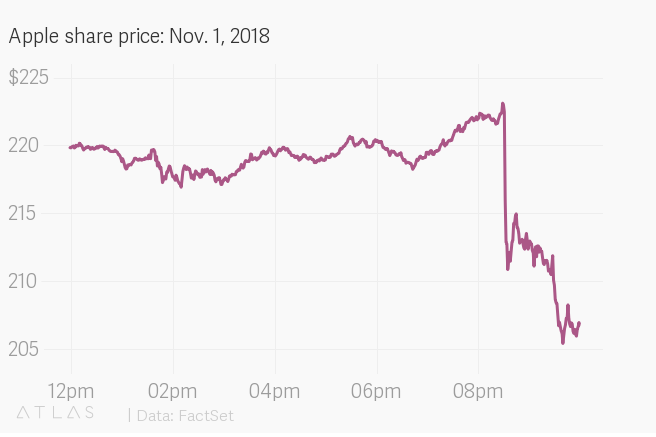
Task: Click the chart title Apple share price
Action: [x=139, y=36]
